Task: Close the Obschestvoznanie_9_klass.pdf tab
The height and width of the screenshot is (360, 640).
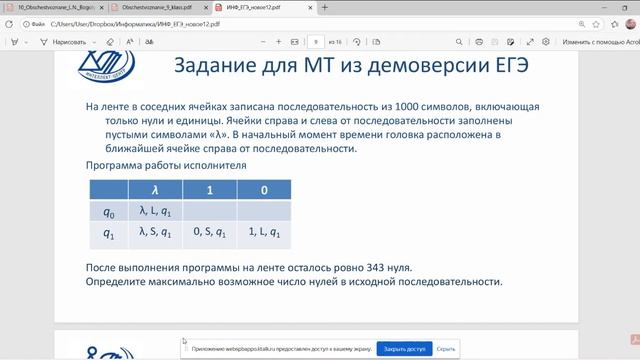Action: pos(206,7)
